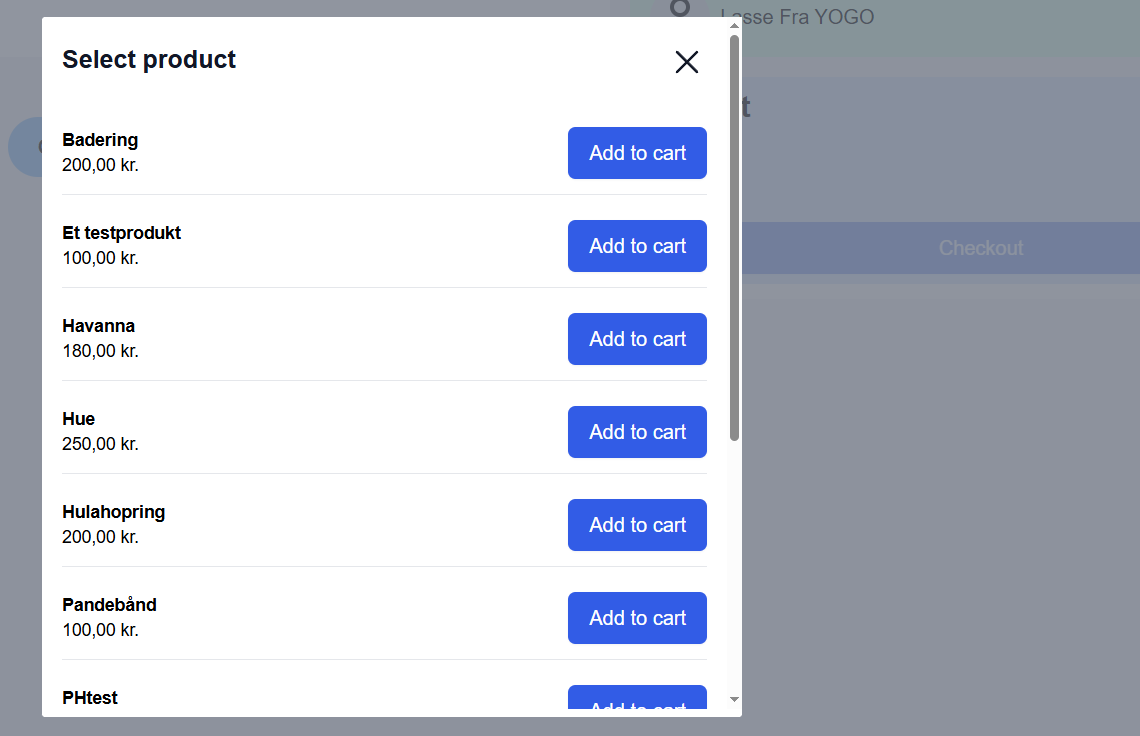
Task: Add Et testprodukt to cart
Action: pos(637,246)
